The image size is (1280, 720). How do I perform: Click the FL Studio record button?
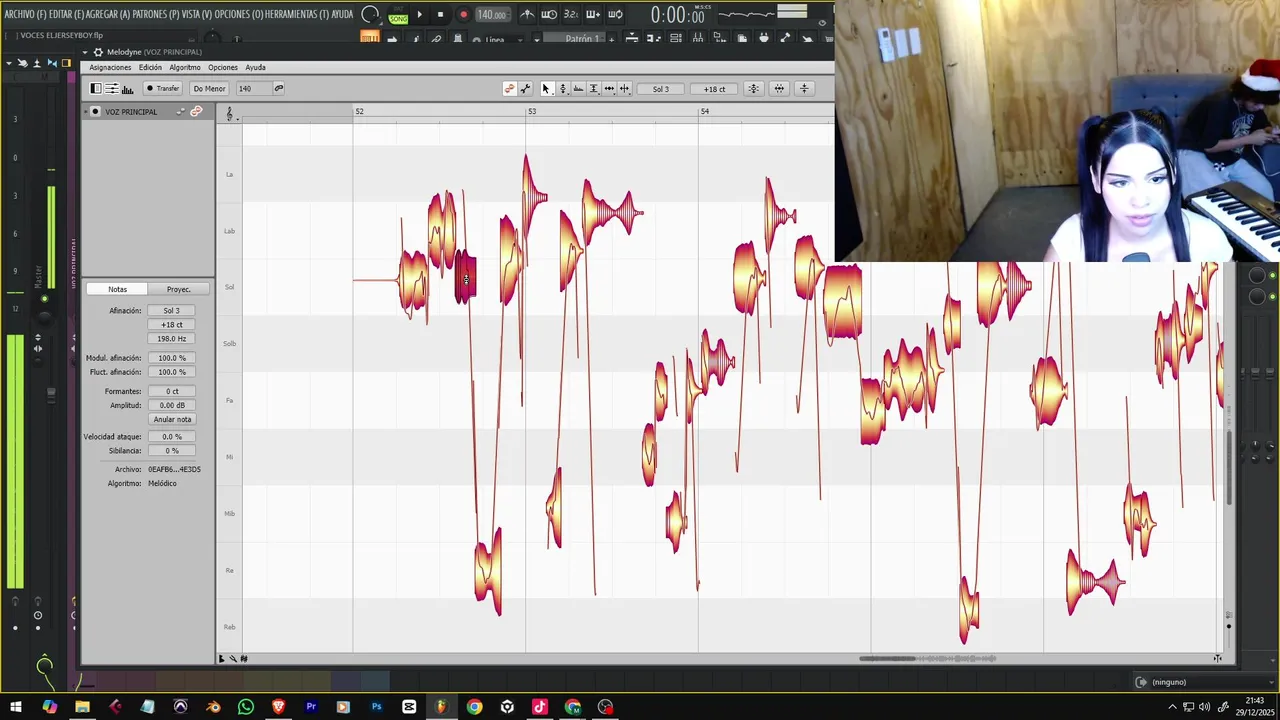click(x=463, y=14)
